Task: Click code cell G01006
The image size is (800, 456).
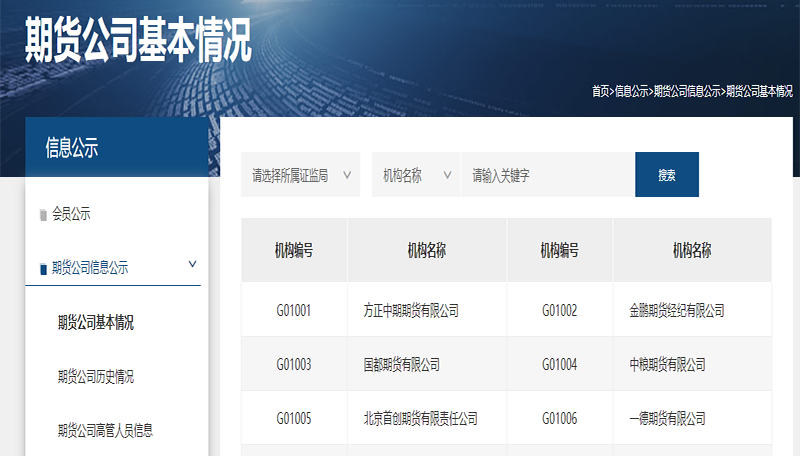Action: (560, 419)
